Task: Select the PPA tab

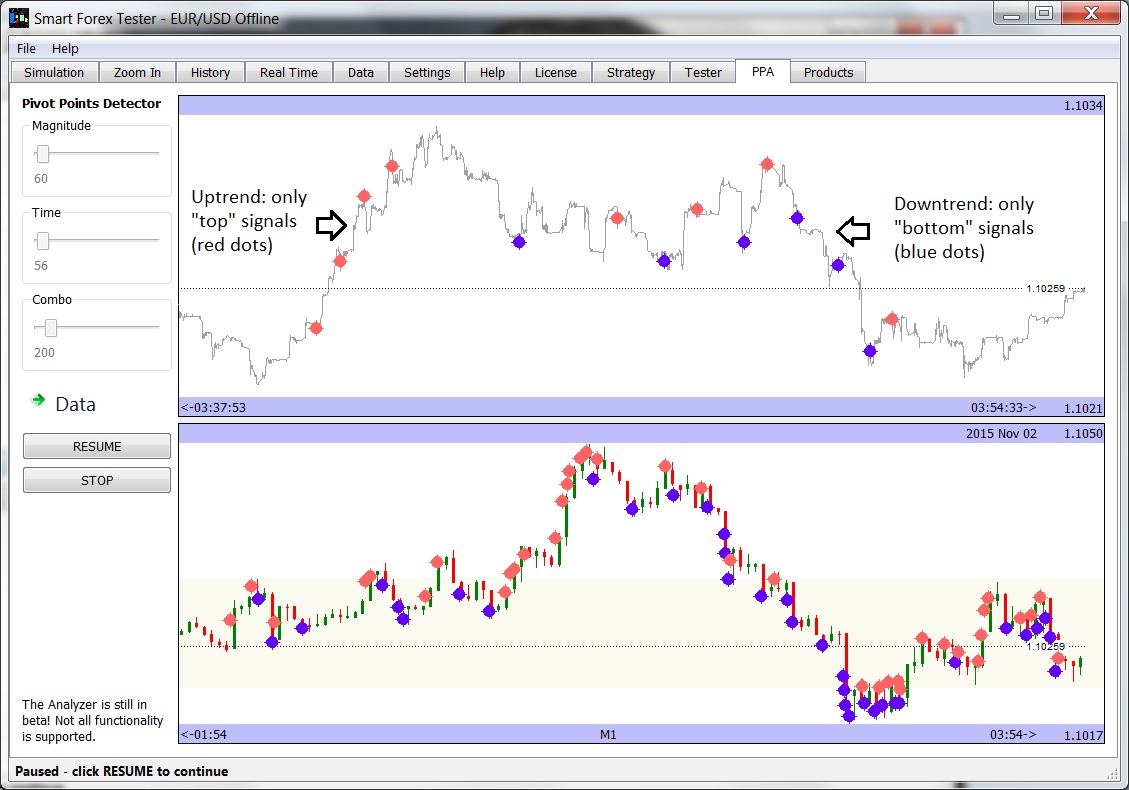Action: pos(763,71)
